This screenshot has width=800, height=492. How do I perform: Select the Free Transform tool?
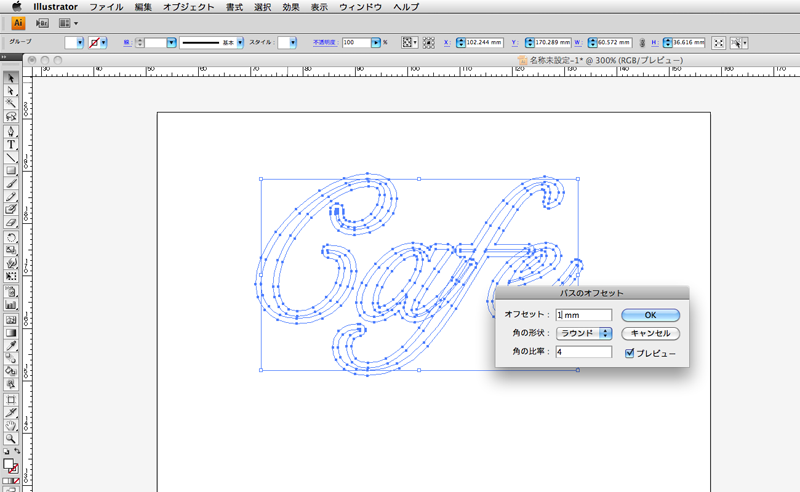[x=11, y=276]
